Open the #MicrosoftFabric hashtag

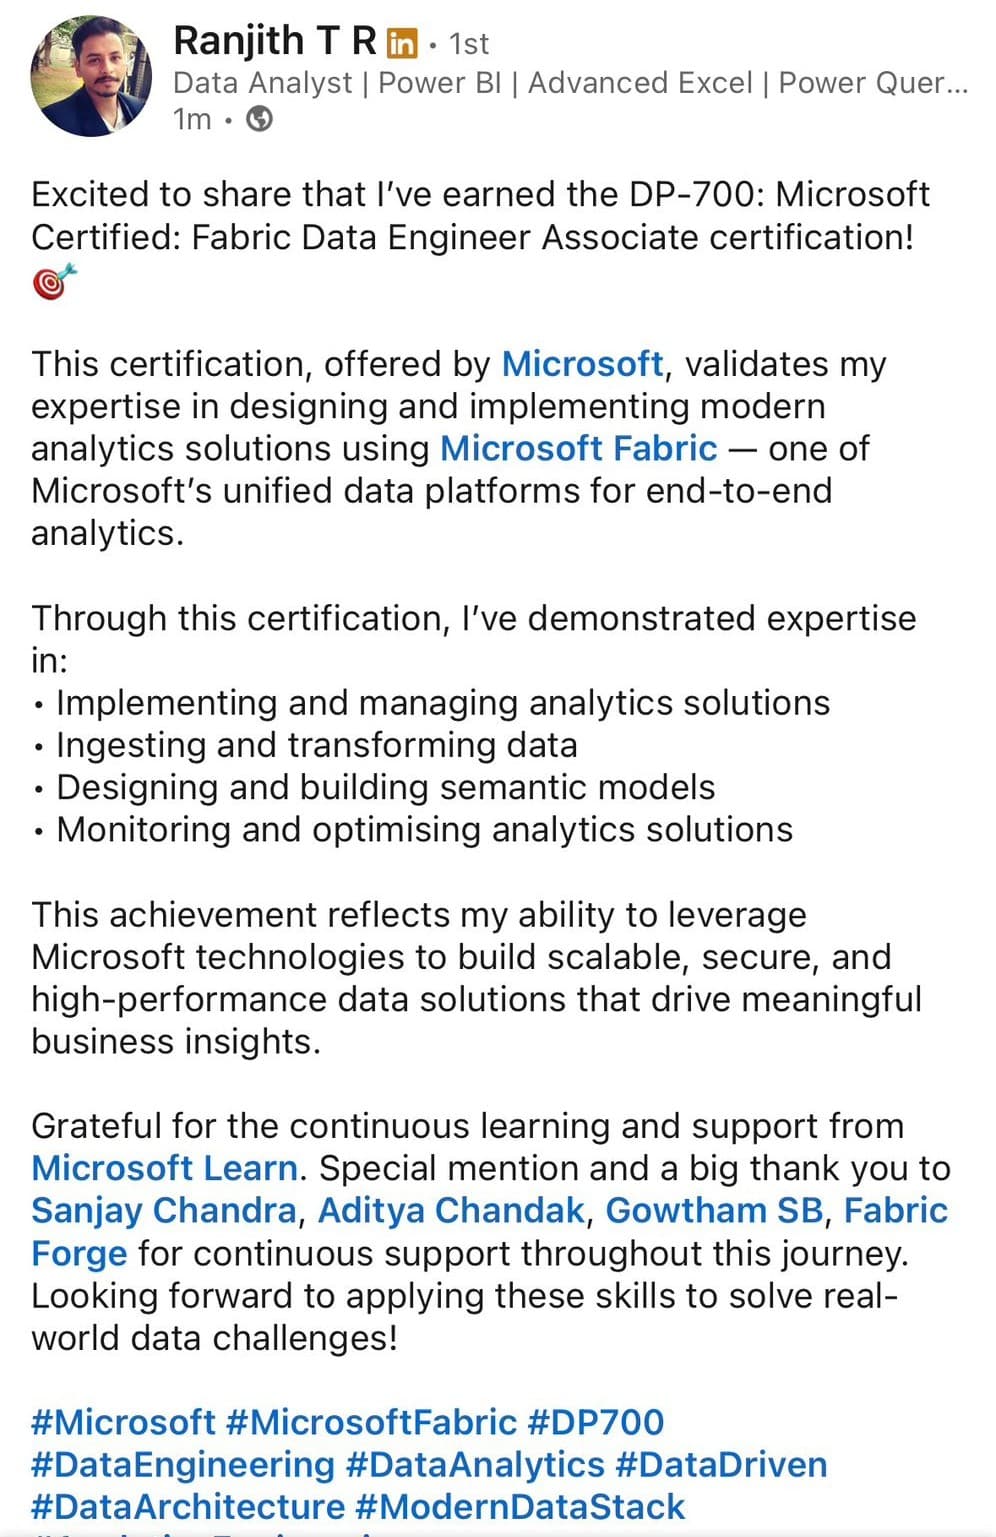coord(370,1421)
